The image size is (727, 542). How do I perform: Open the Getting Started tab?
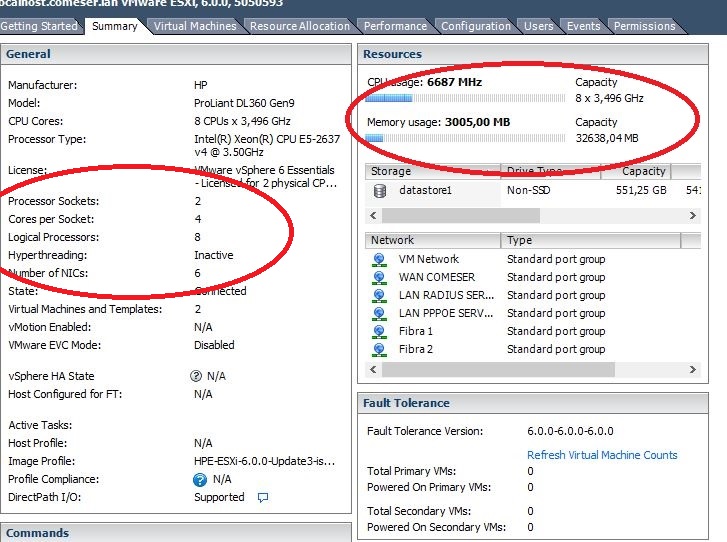click(39, 26)
